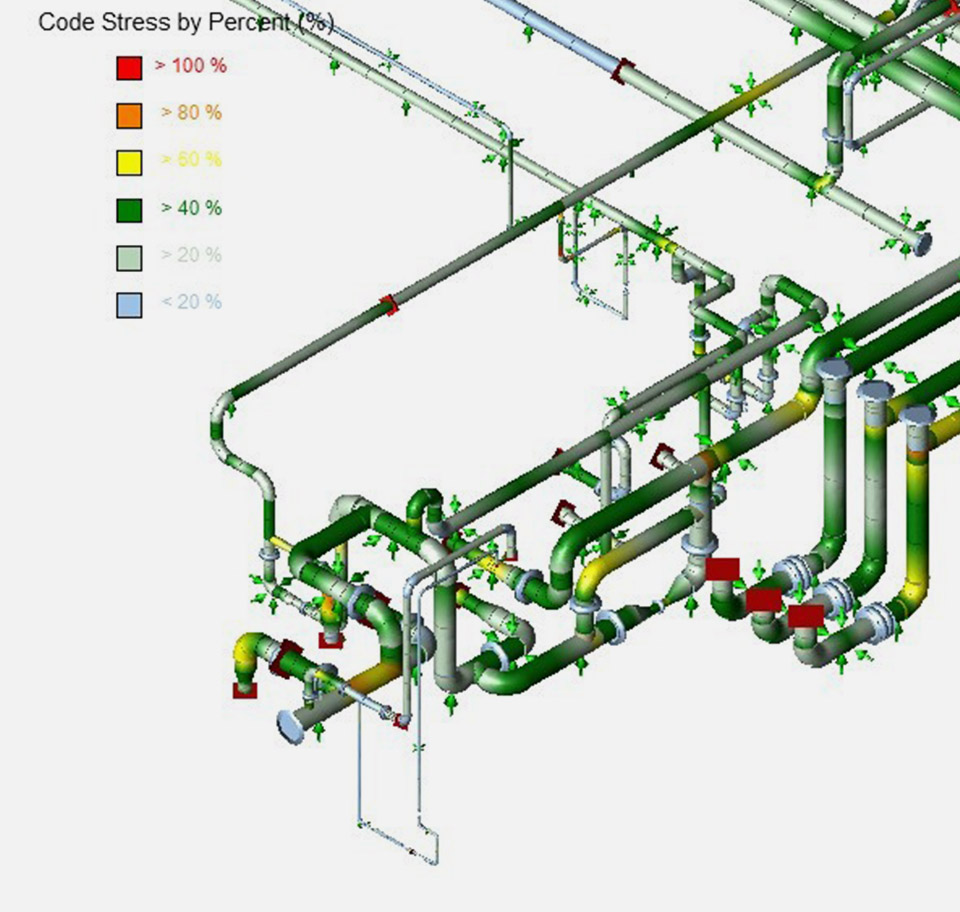Viewport: 960px width, 912px height.
Task: Click the "> 100 %" legend label
Action: click(190, 66)
